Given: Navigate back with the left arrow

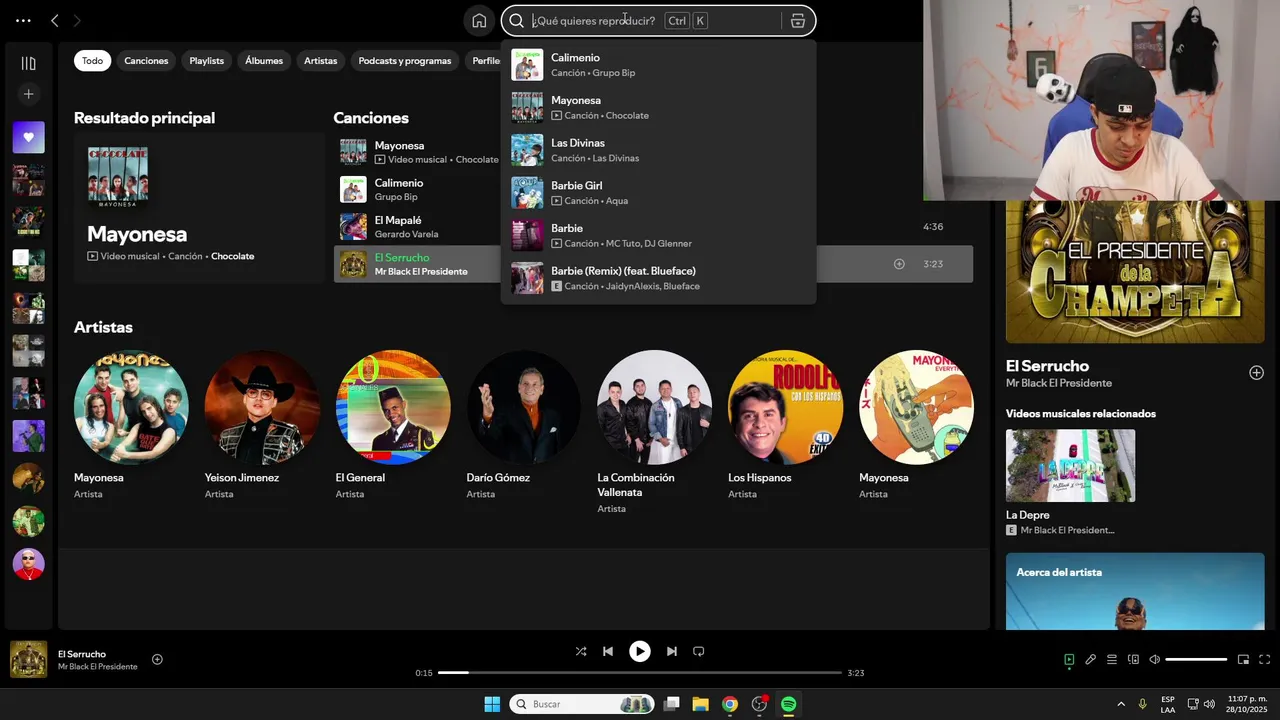Looking at the screenshot, I should click(x=55, y=20).
